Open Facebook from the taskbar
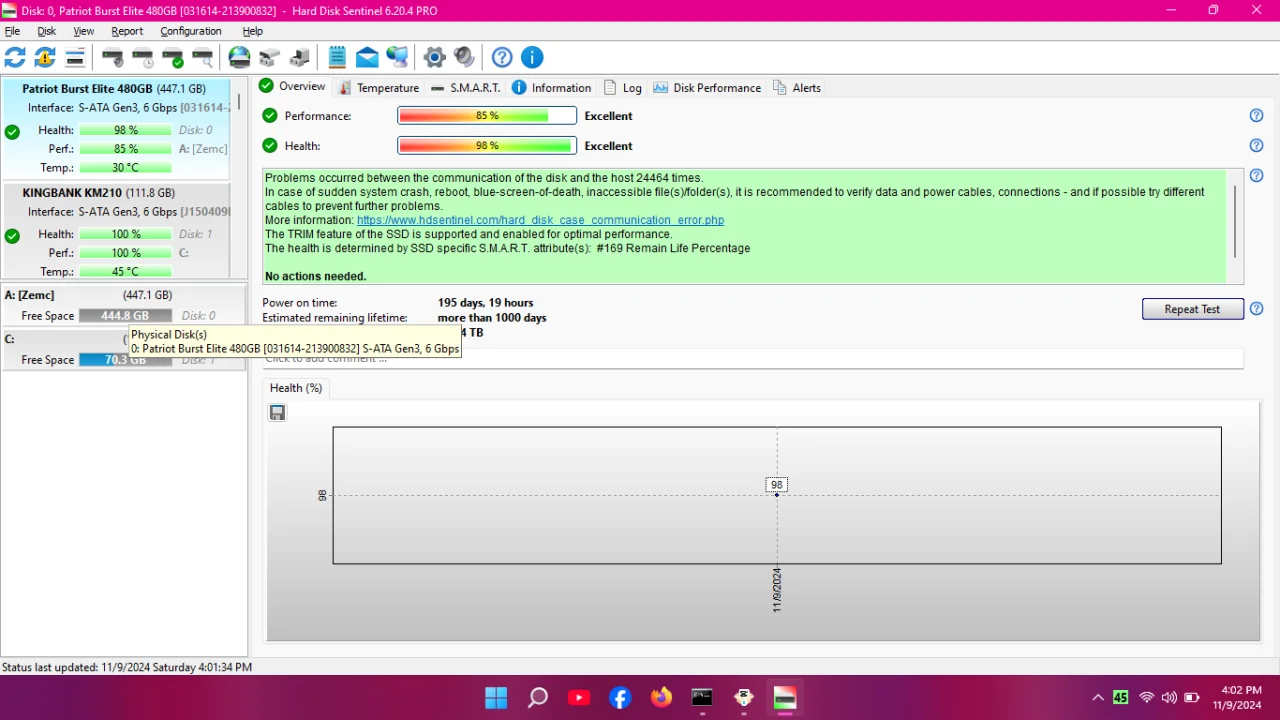The width and height of the screenshot is (1280, 720). tap(620, 698)
